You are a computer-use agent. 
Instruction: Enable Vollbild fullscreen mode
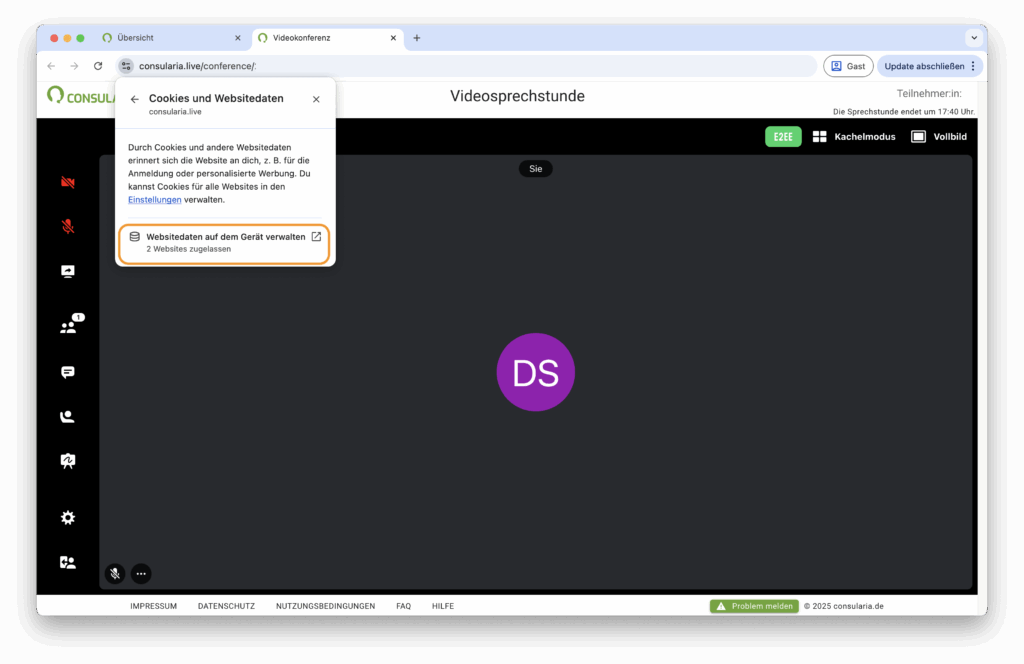[939, 136]
